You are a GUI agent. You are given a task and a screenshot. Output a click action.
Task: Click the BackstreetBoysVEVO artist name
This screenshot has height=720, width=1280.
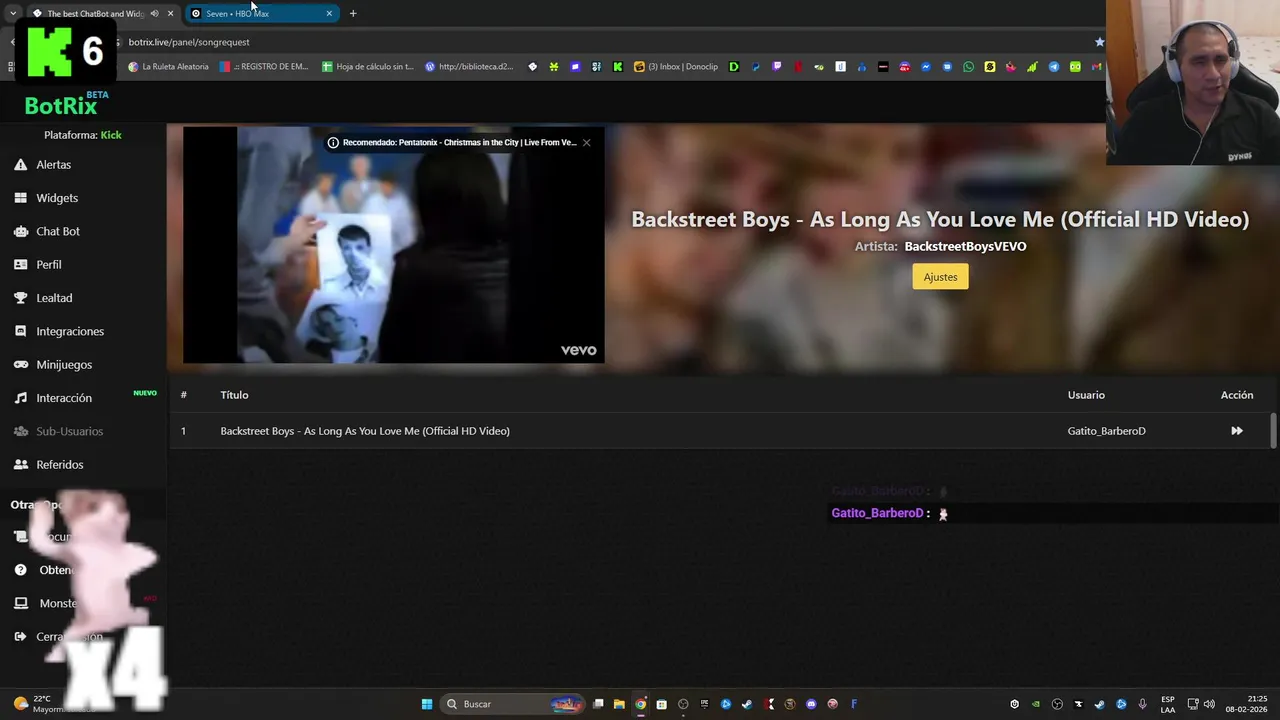point(965,246)
